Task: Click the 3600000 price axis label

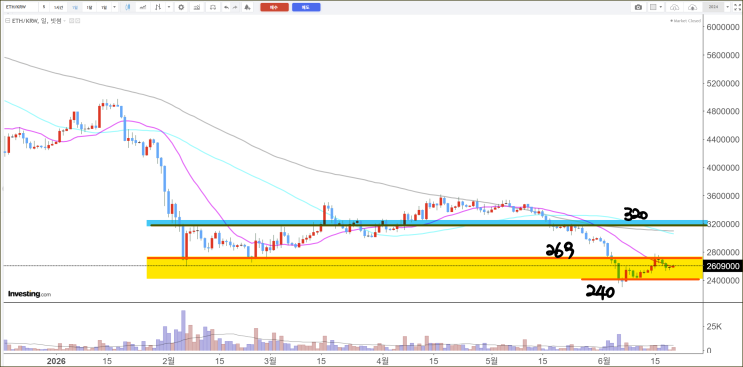Action: coord(723,196)
